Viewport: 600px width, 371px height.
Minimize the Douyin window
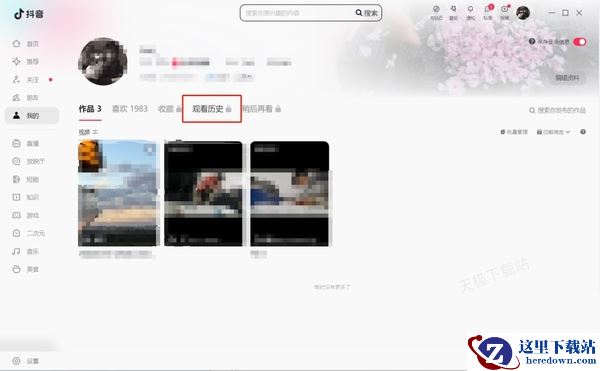point(551,13)
